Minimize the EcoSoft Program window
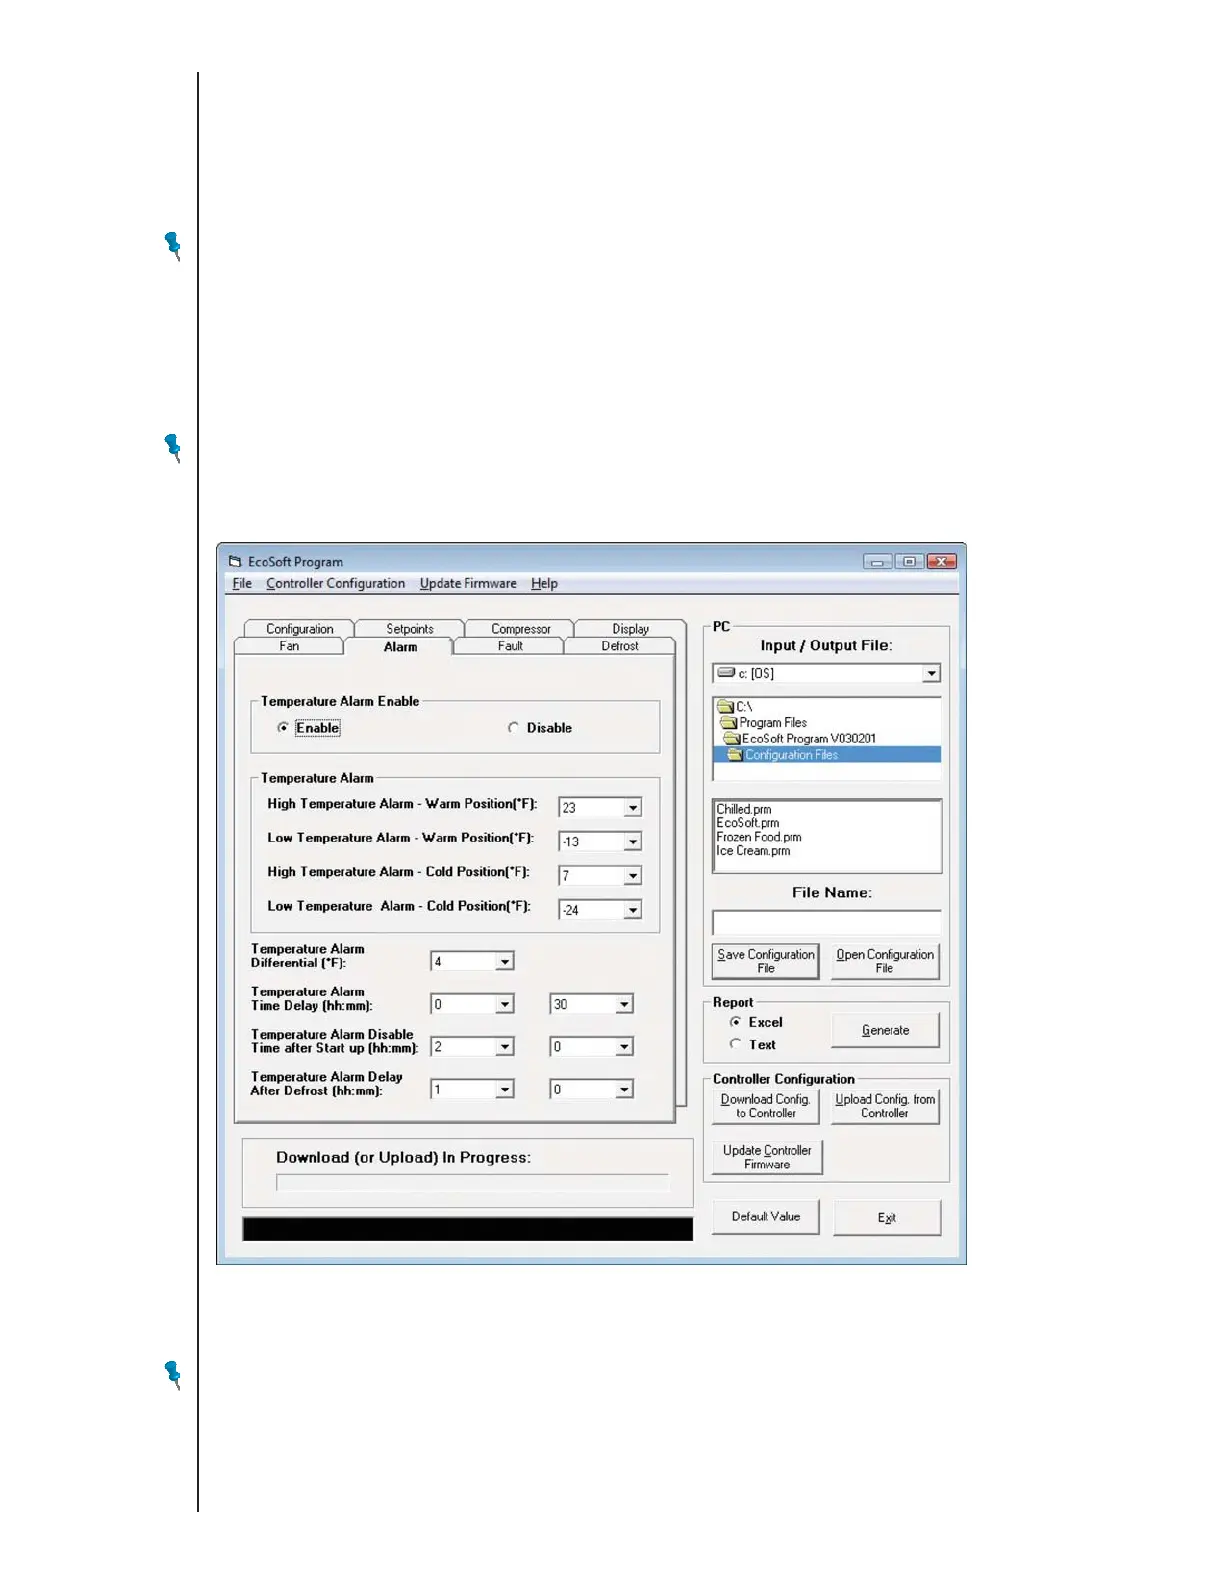The height and width of the screenshot is (1584, 1224). pyautogui.click(x=877, y=562)
